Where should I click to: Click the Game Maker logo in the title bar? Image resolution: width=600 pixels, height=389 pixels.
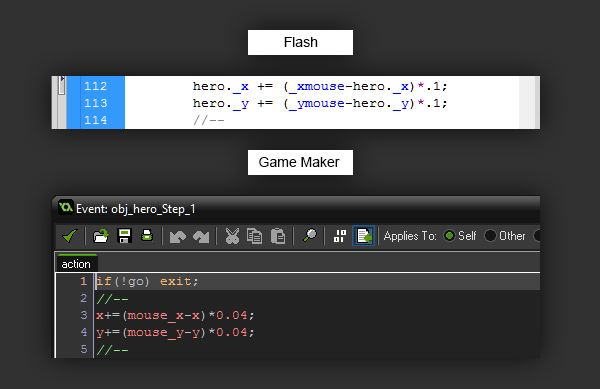[66, 208]
